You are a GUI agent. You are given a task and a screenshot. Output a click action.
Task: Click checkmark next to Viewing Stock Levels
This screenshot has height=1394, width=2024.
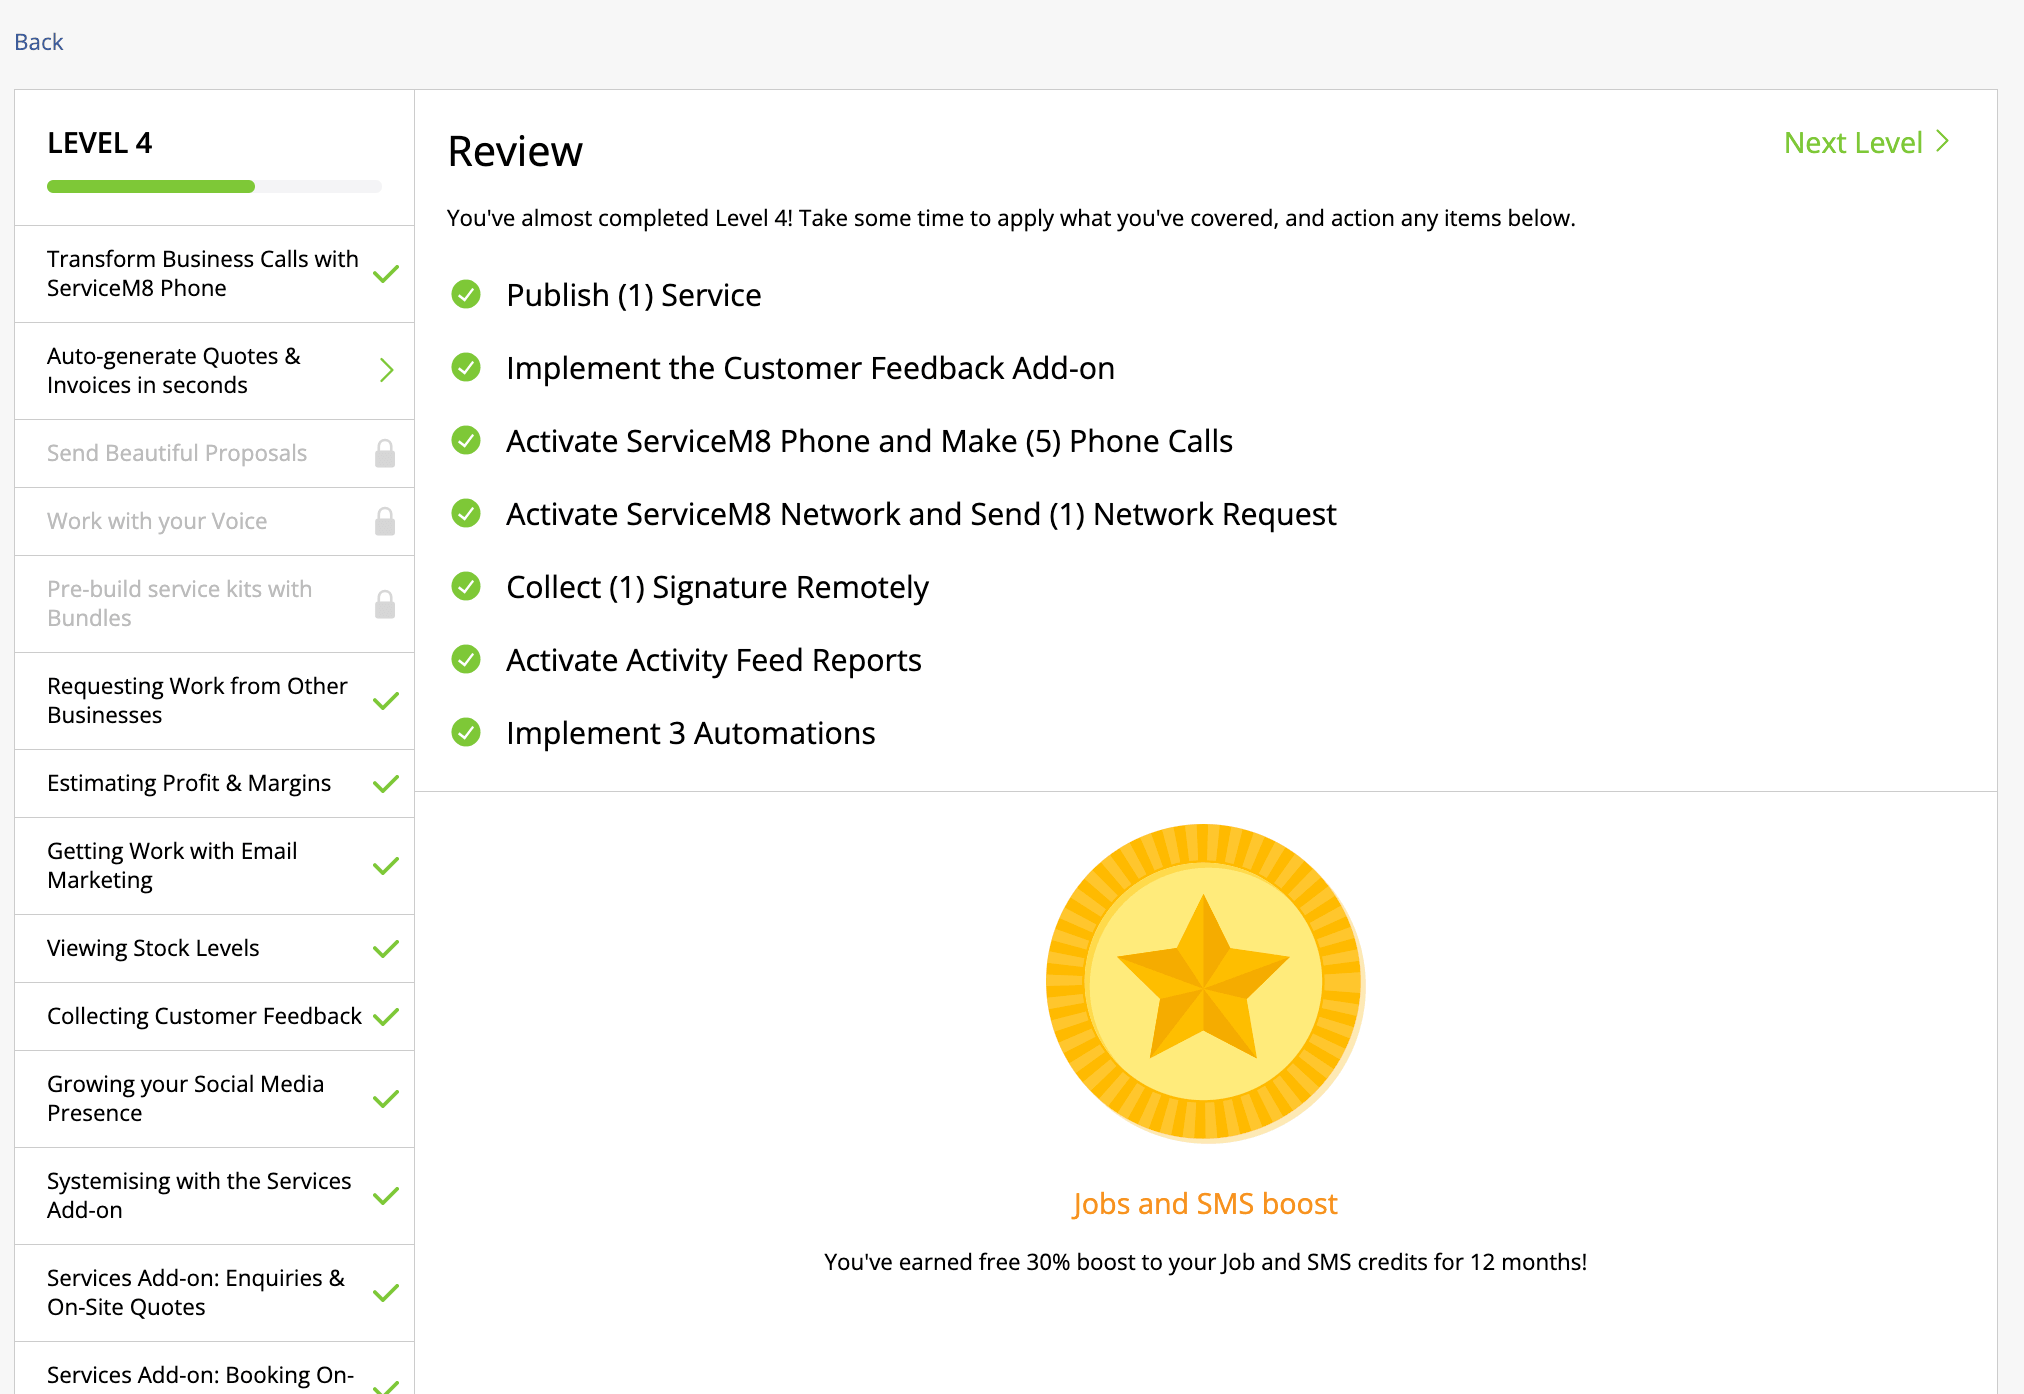tap(386, 949)
